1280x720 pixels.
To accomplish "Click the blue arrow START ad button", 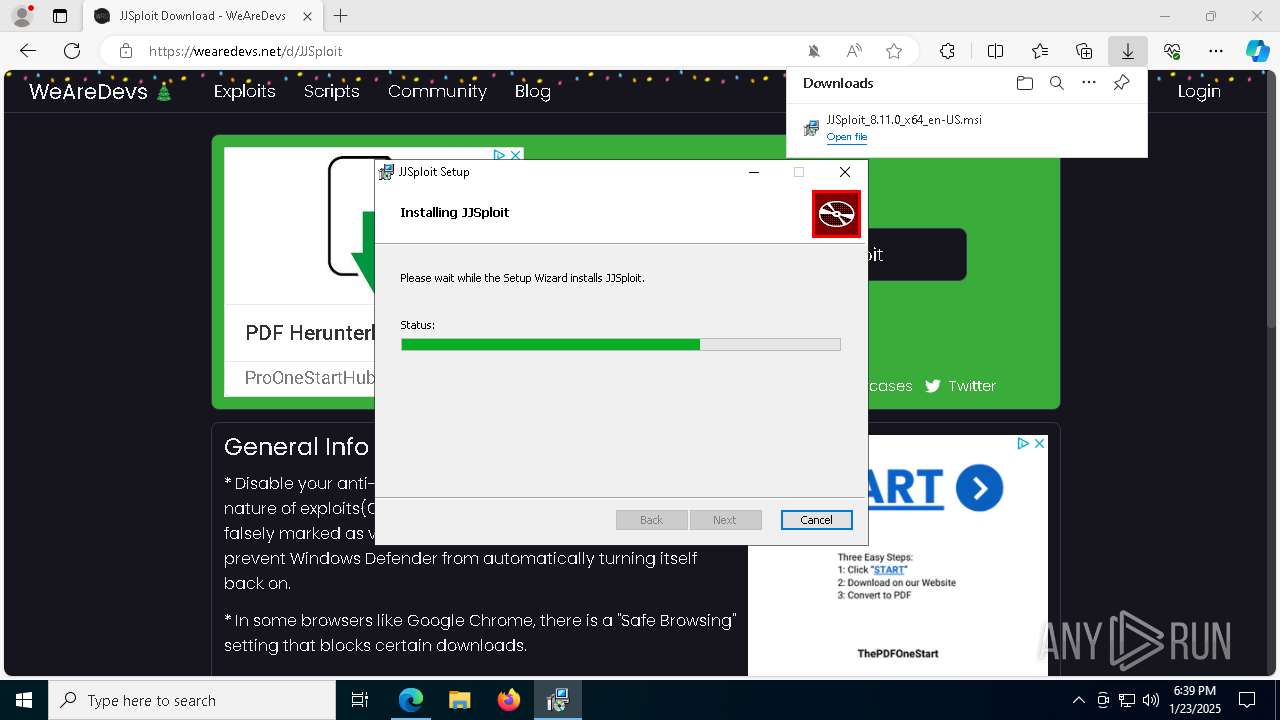I will pos(979,488).
